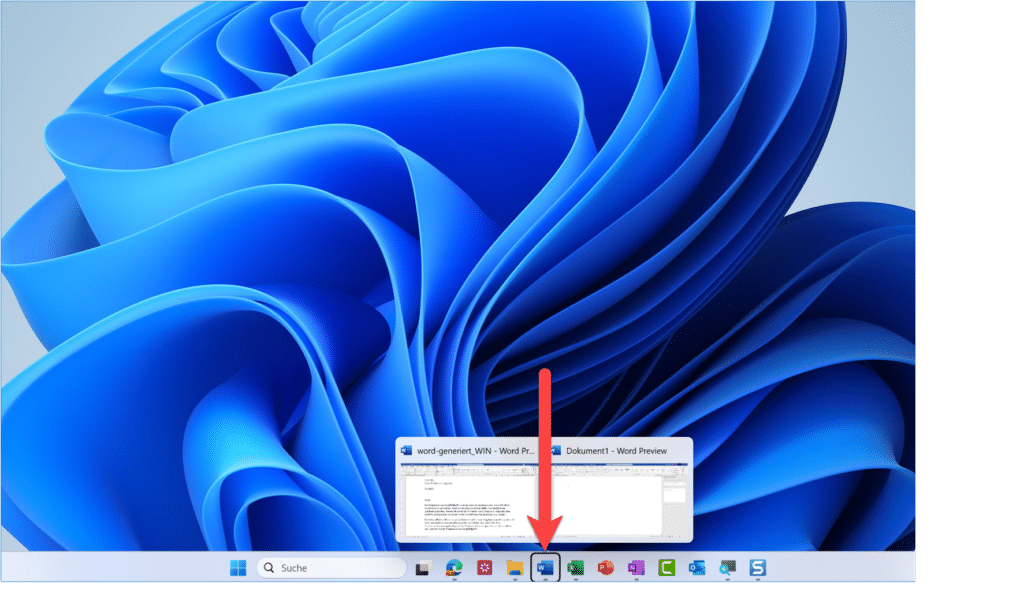The width and height of the screenshot is (1024, 589).
Task: Click the highlighted Word taskbar icon
Action: point(545,567)
